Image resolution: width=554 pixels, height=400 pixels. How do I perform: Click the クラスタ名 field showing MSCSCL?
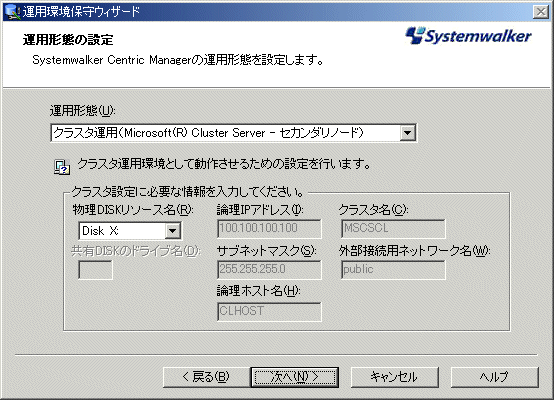pyautogui.click(x=393, y=228)
